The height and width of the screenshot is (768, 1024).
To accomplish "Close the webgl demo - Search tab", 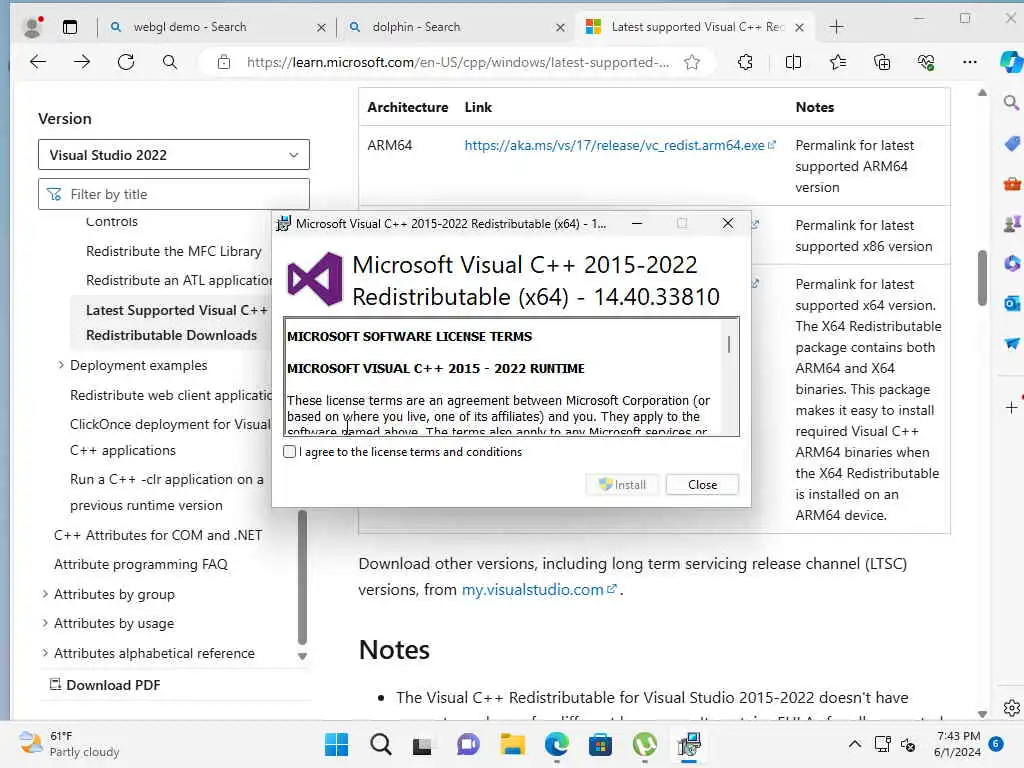I will pyautogui.click(x=321, y=27).
